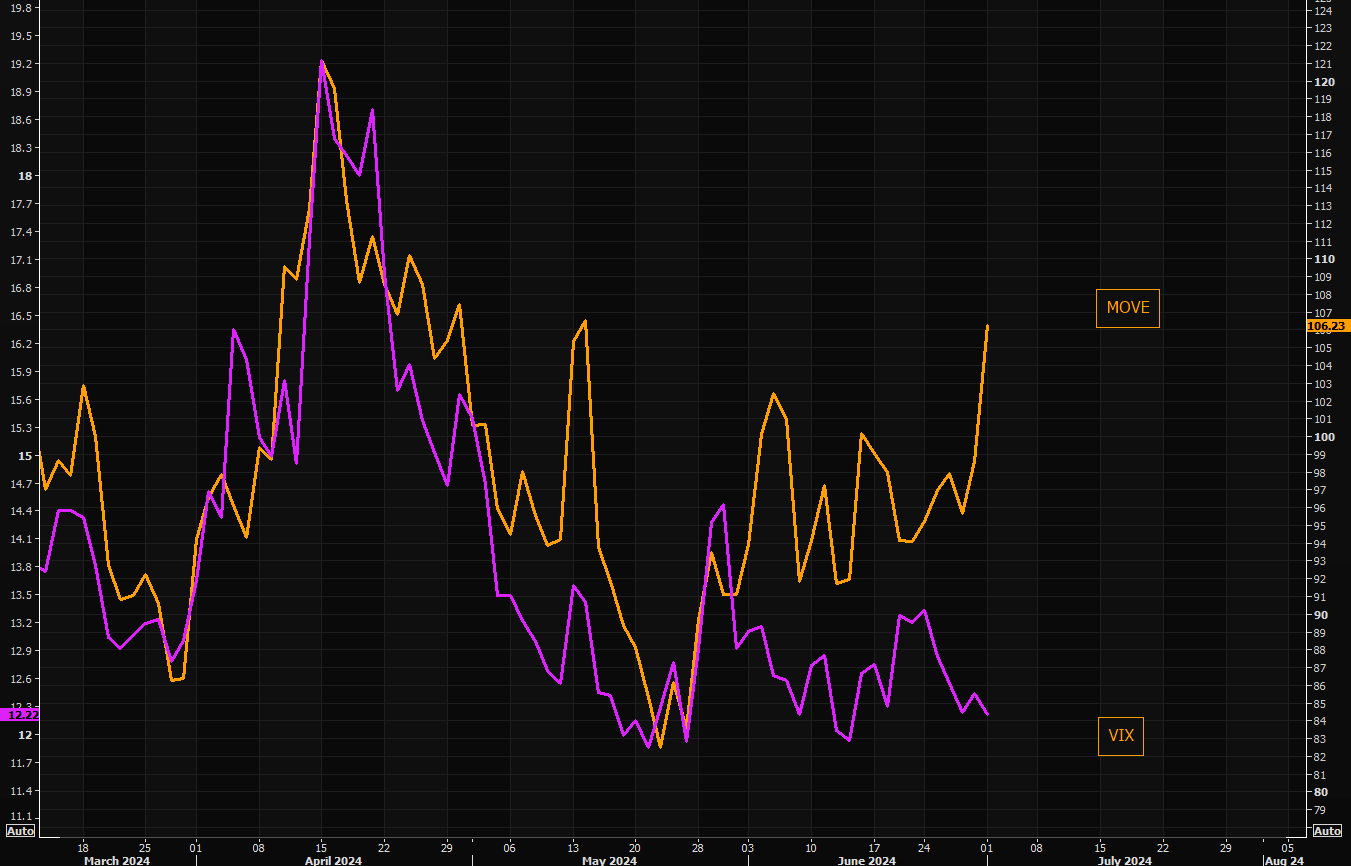Click the 110 value on the right axis

coord(1323,259)
